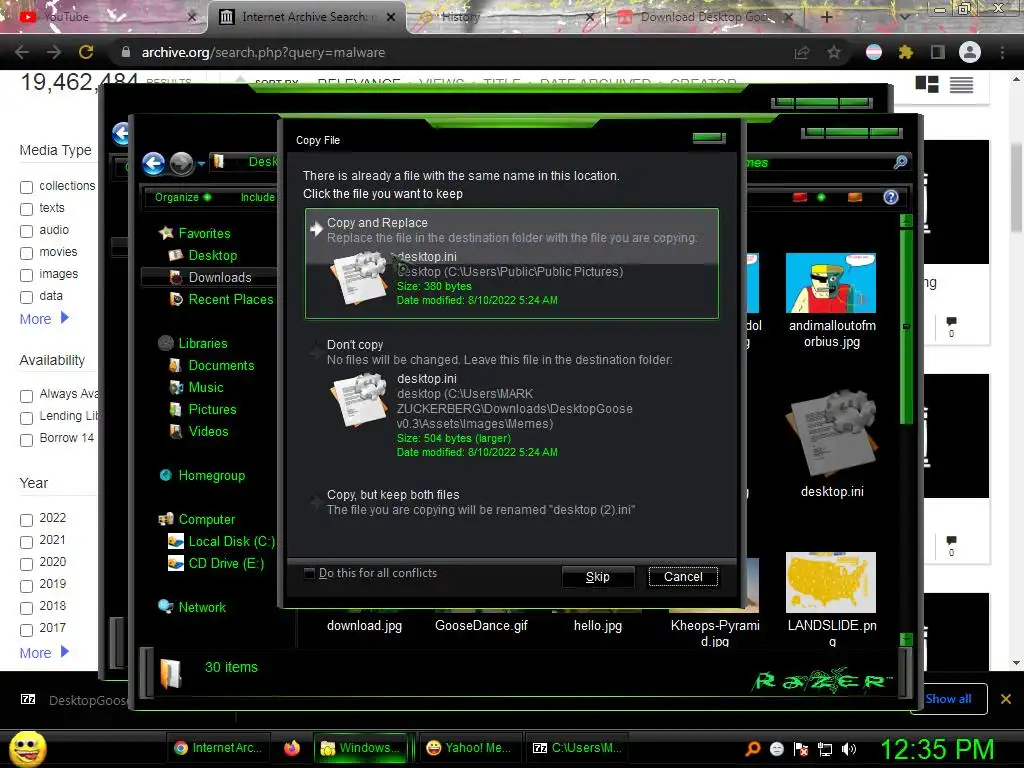
Task: Select Downloads in navigation pane
Action: pyautogui.click(x=220, y=278)
